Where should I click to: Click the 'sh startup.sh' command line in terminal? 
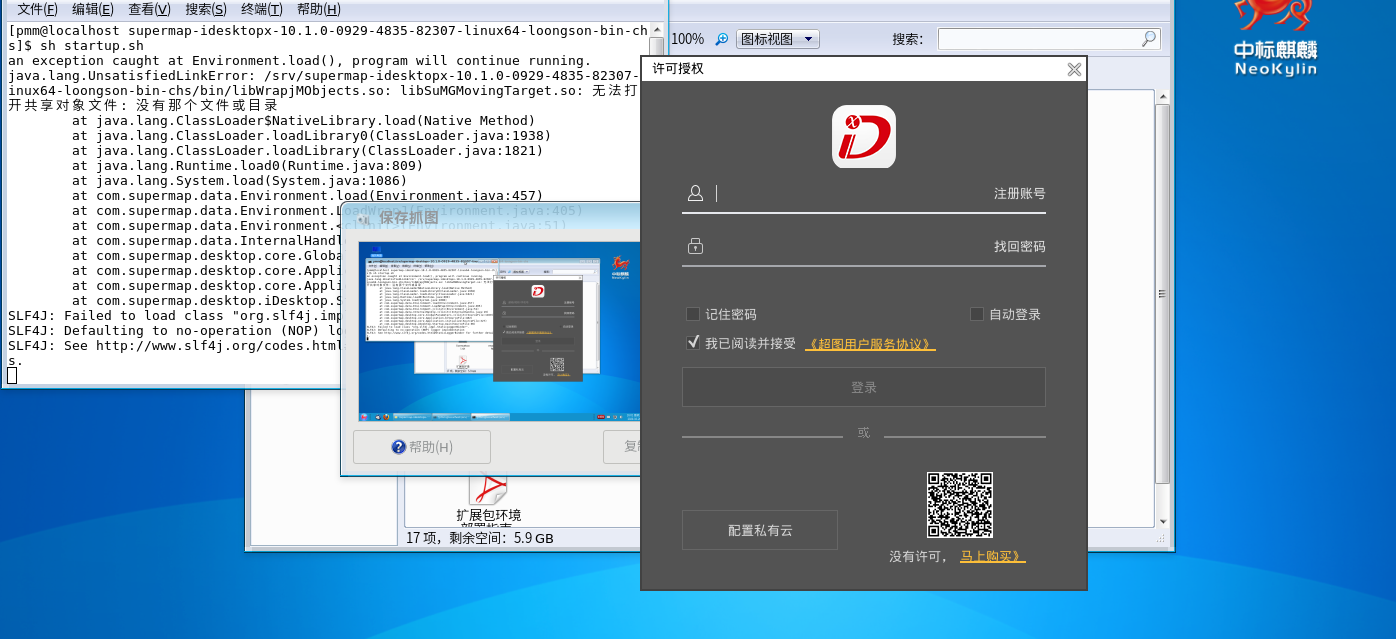(92, 46)
